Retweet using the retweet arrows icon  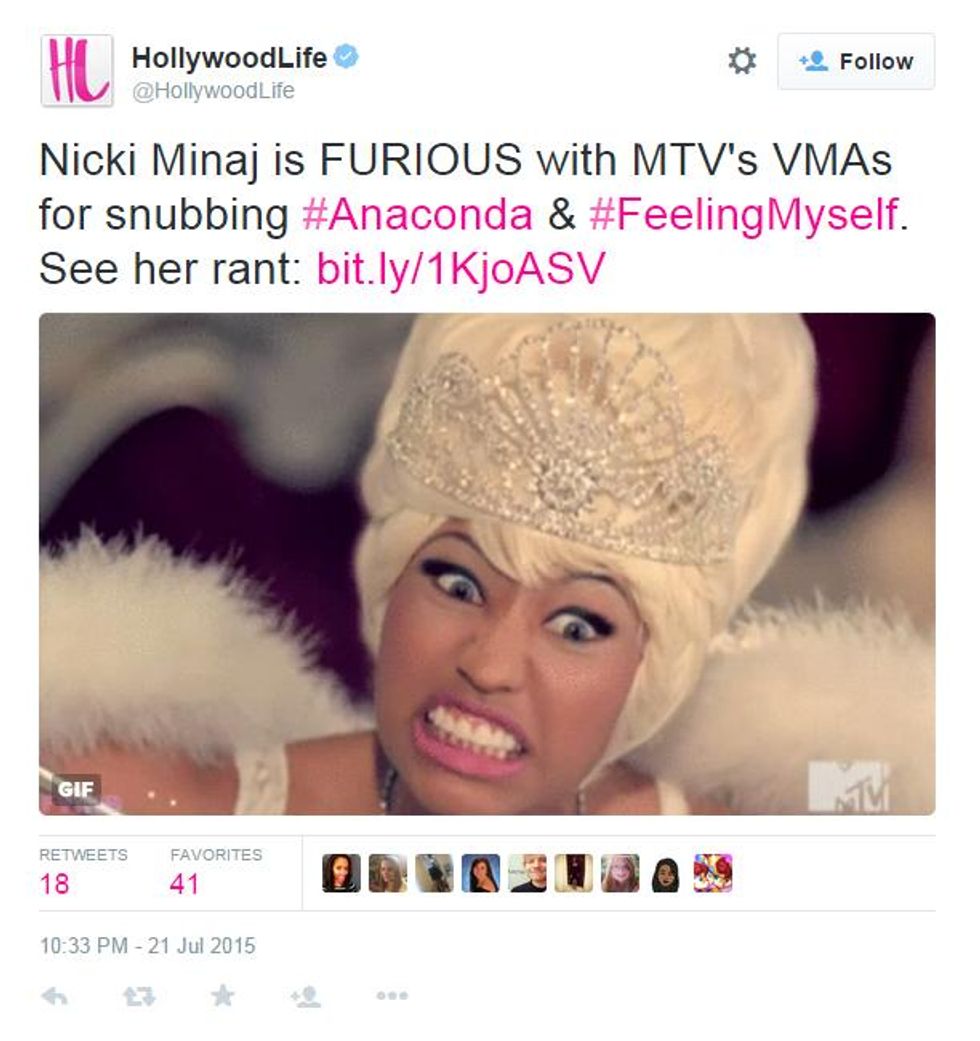(x=139, y=996)
